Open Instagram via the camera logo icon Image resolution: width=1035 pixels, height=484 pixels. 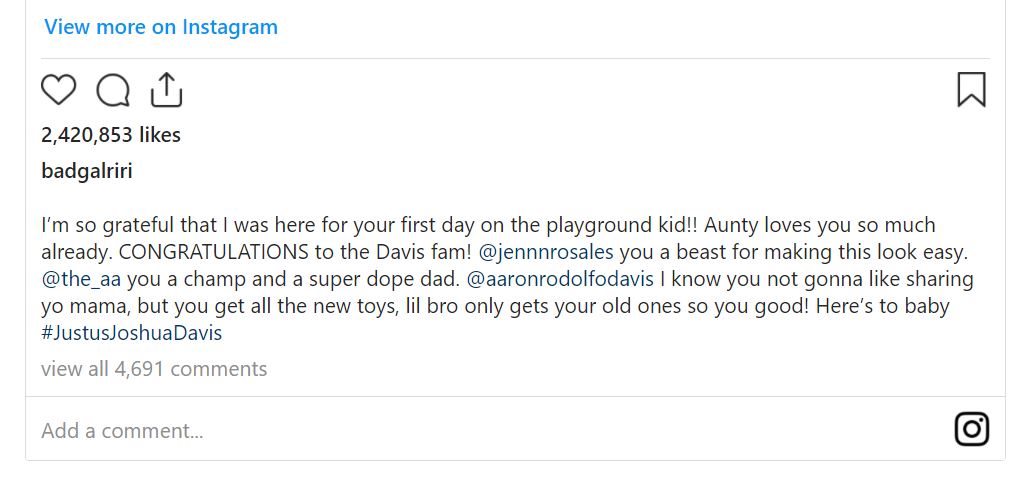pos(972,429)
